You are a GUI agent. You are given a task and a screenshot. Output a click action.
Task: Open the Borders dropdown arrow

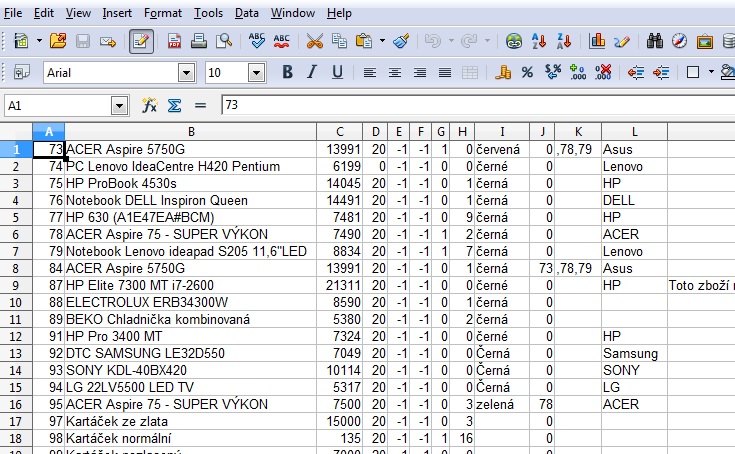tap(711, 73)
